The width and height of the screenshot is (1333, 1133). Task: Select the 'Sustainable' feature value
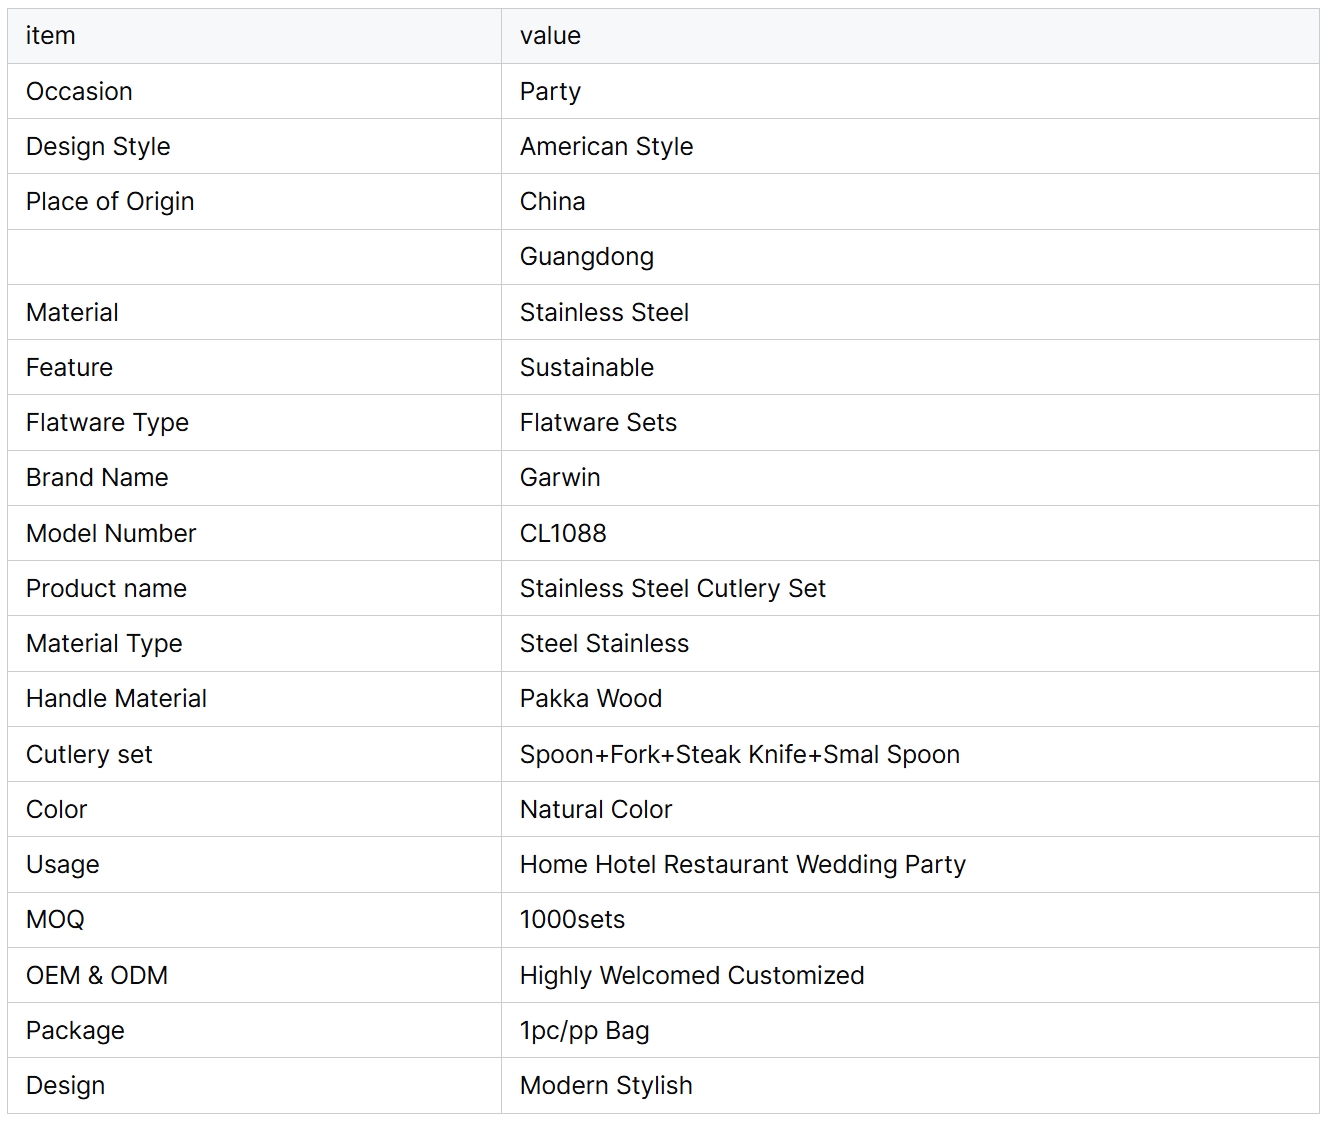(587, 367)
